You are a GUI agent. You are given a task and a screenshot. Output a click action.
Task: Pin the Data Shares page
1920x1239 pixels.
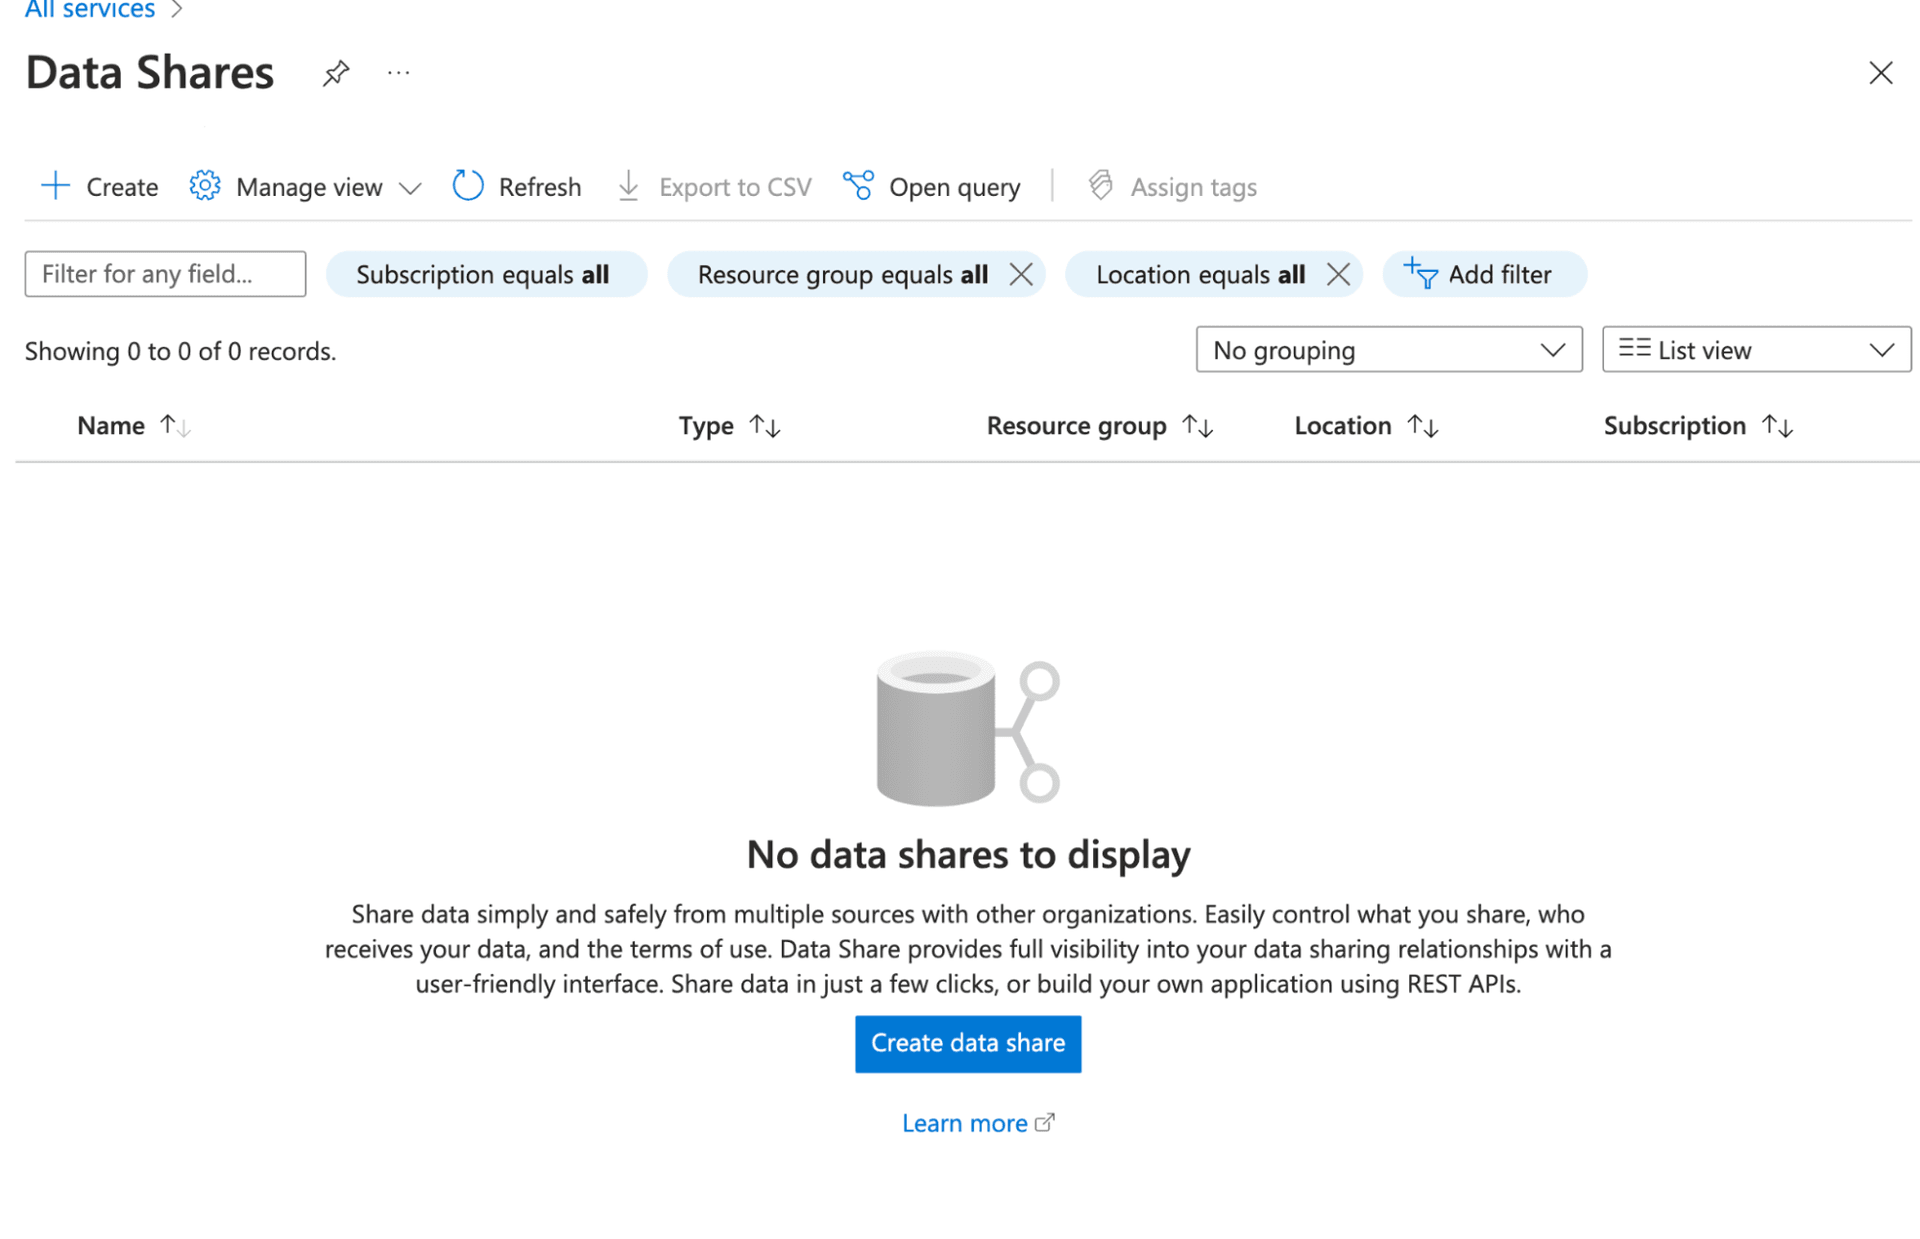coord(336,73)
